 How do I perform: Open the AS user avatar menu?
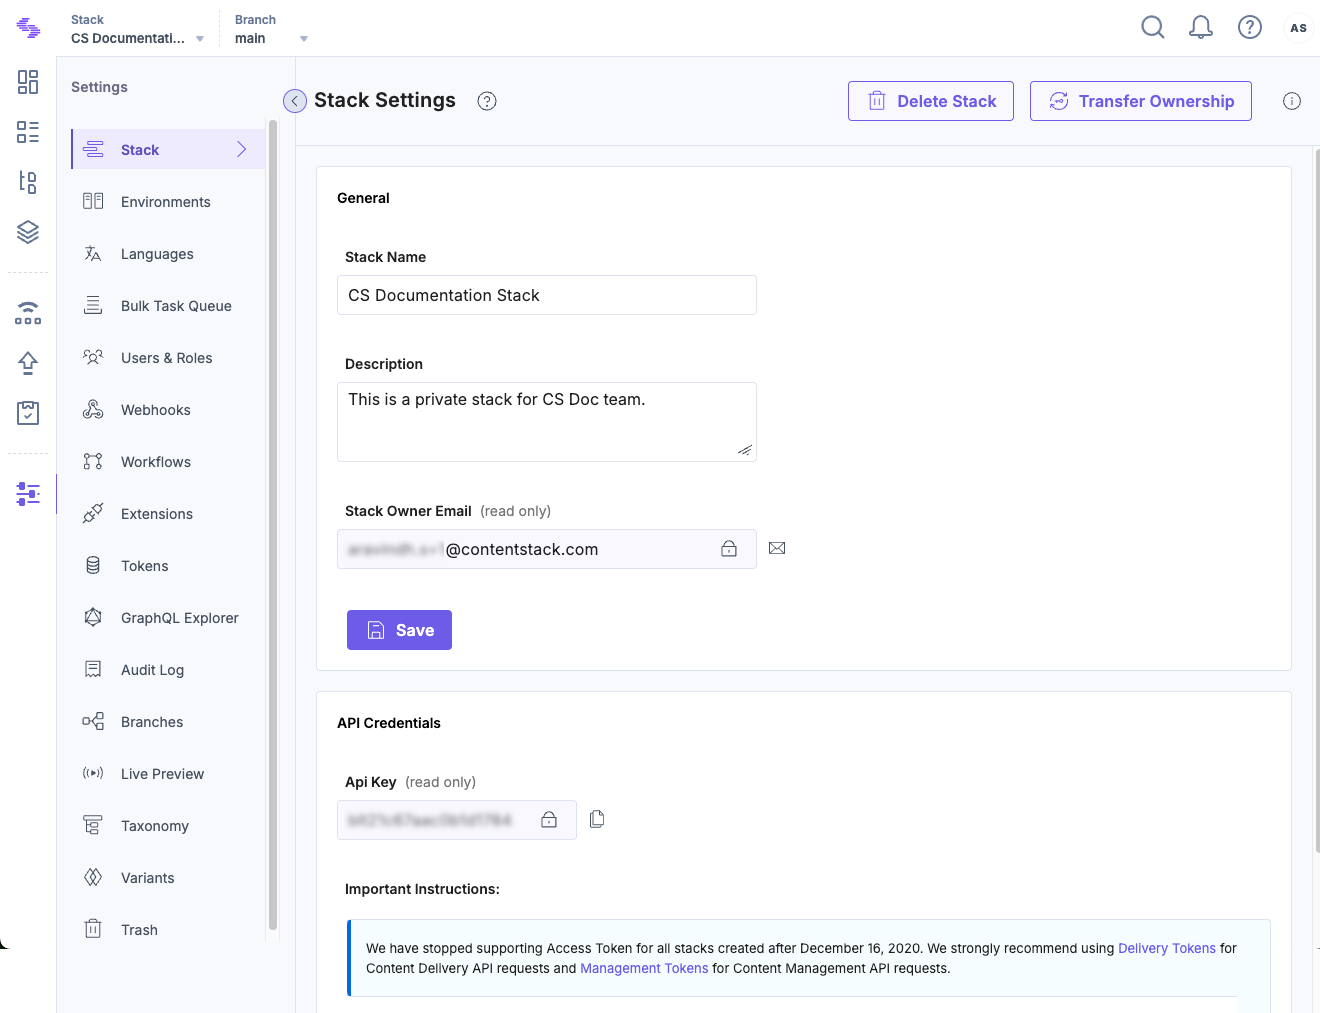click(x=1298, y=28)
